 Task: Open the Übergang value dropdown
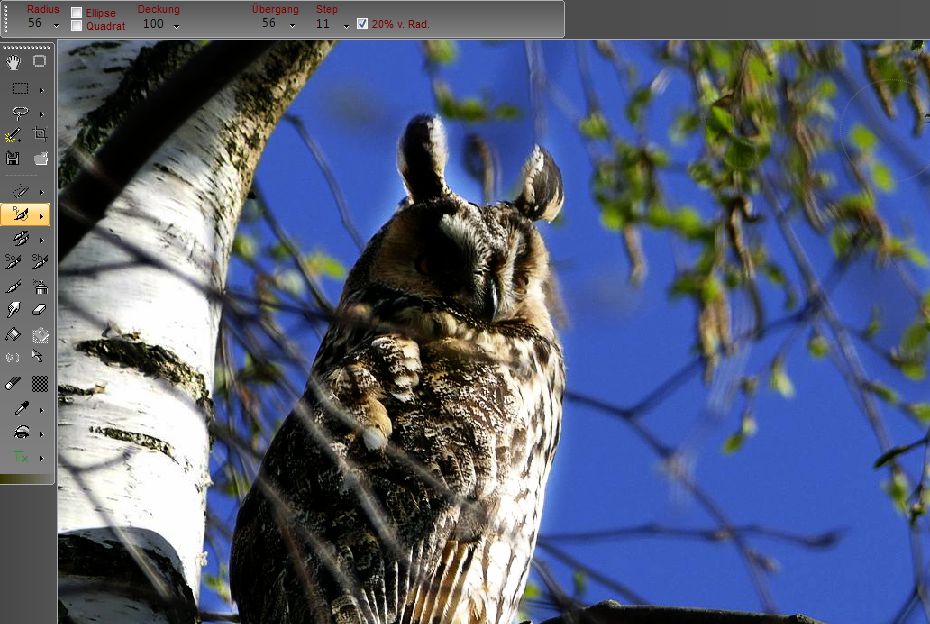[x=292, y=24]
